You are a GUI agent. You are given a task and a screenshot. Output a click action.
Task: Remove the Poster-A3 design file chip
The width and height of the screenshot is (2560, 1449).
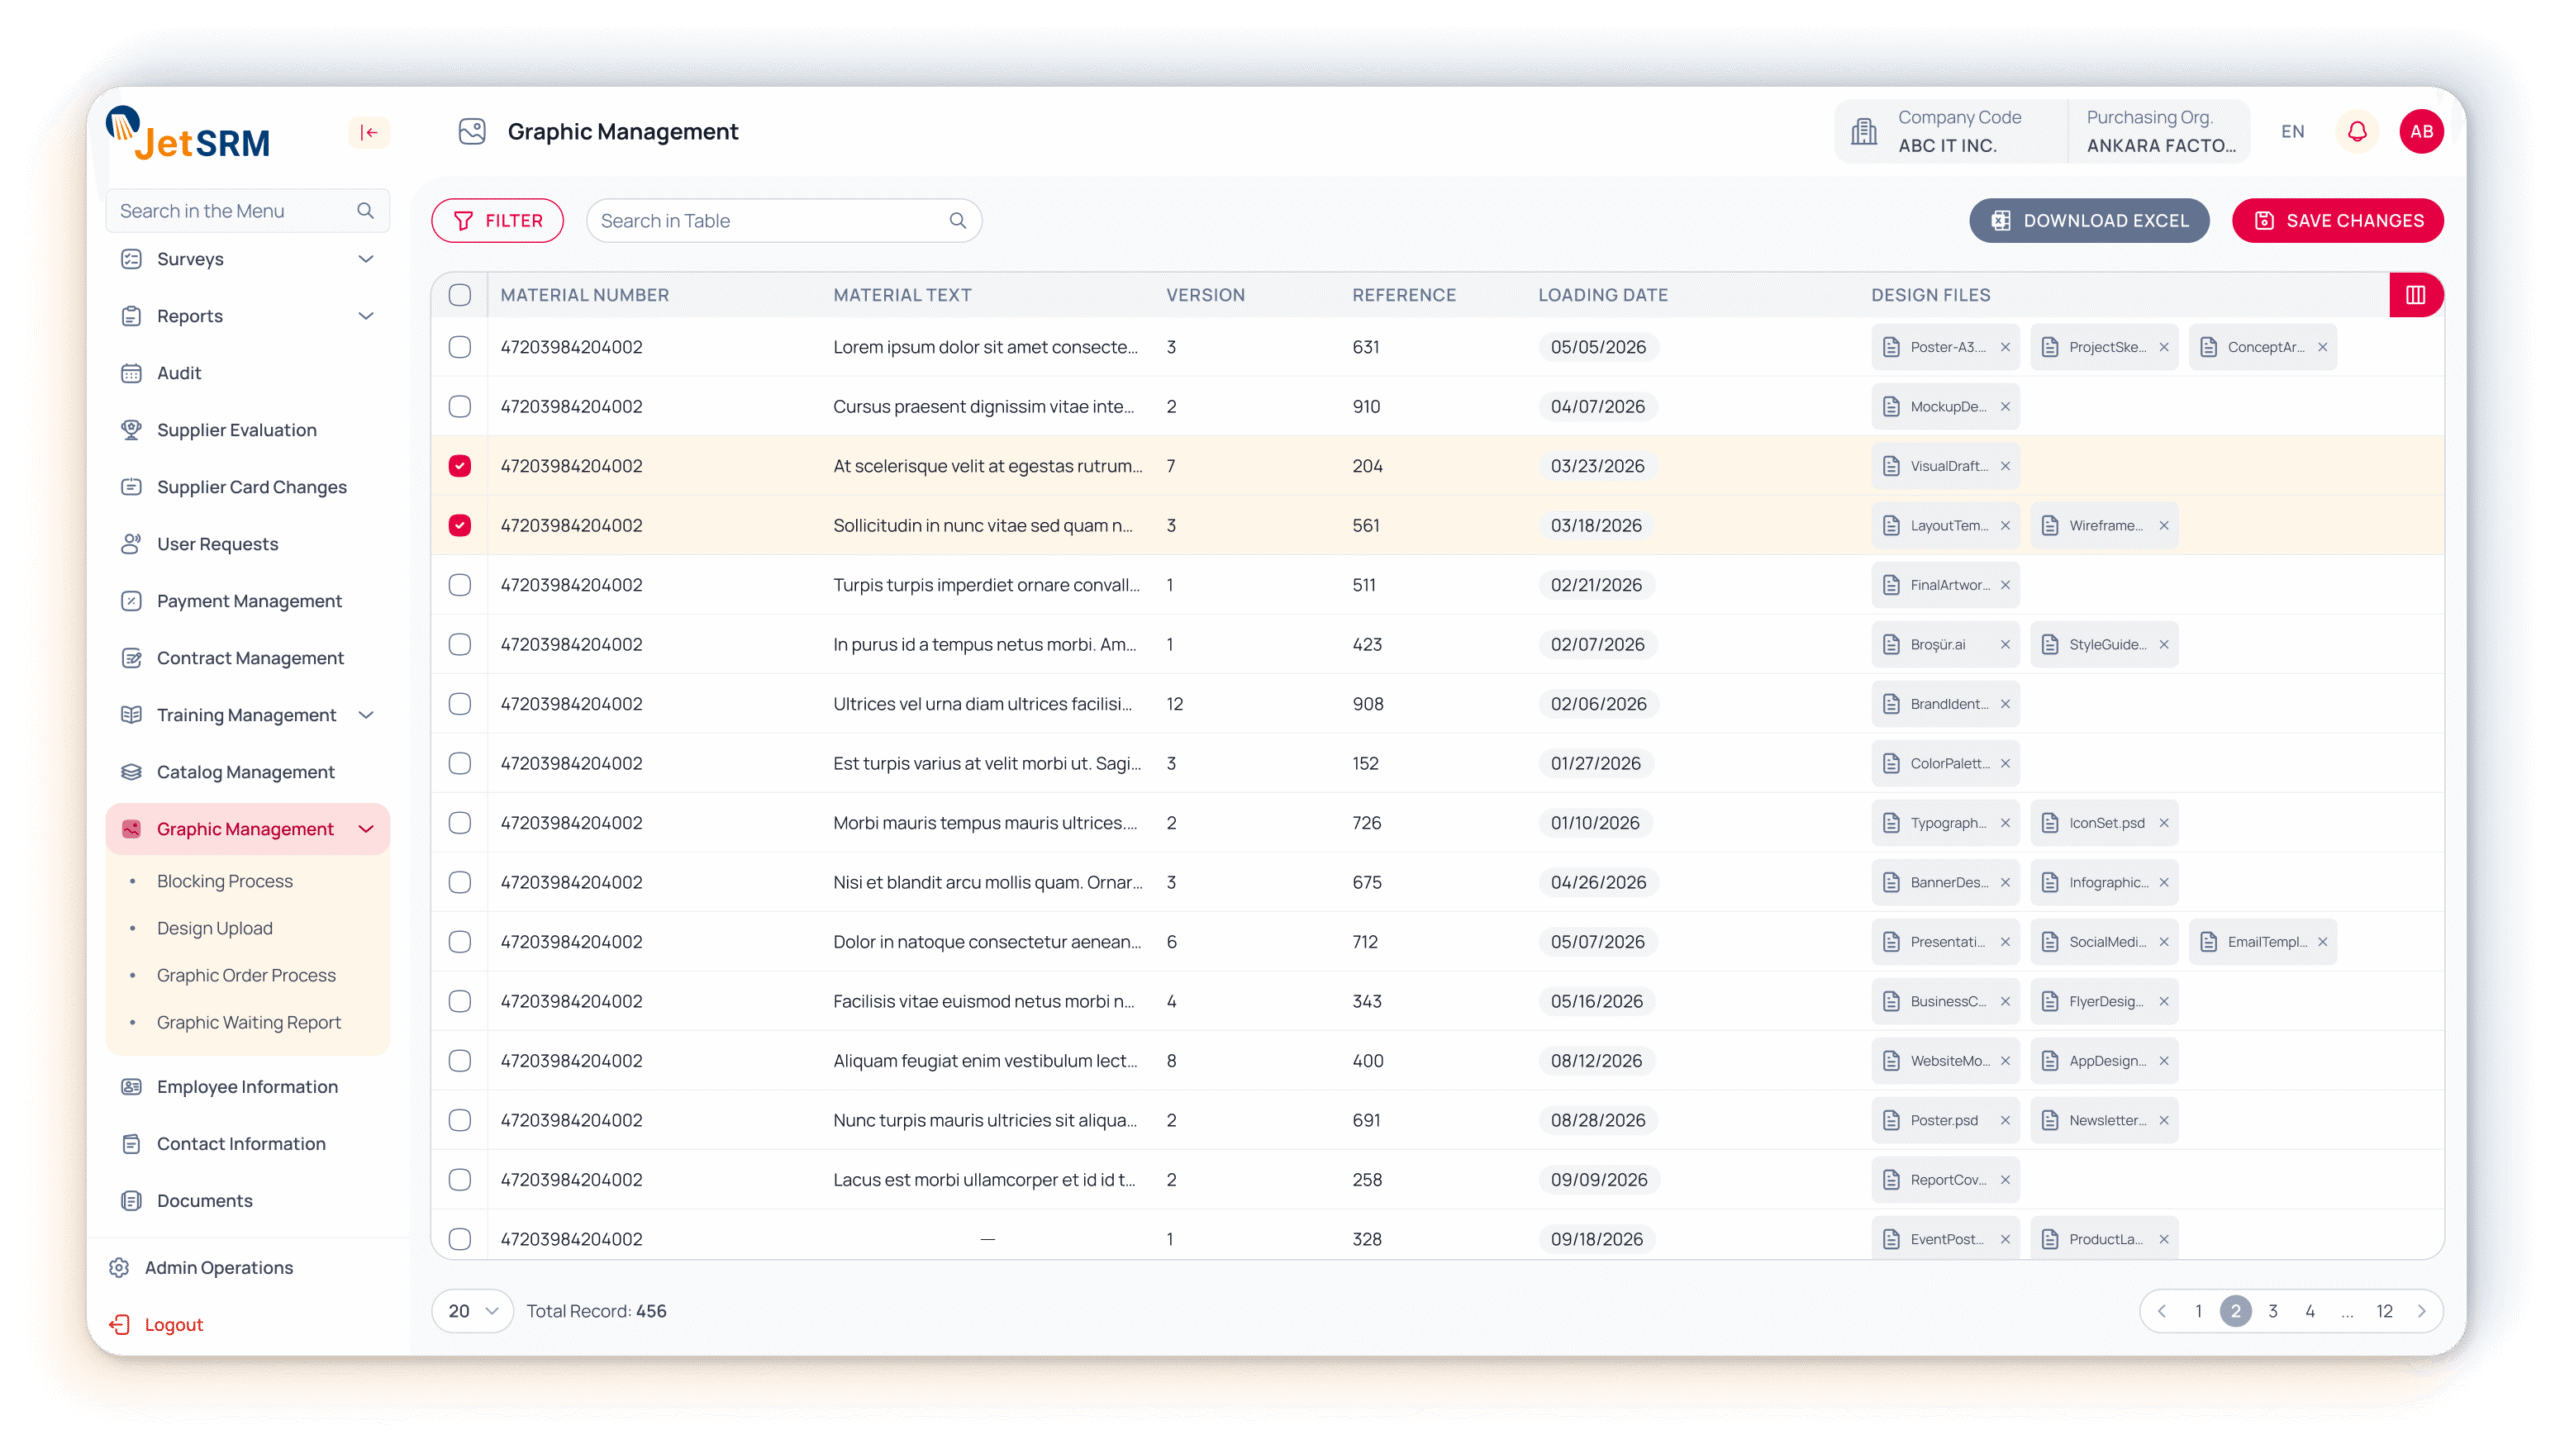coord(2005,347)
